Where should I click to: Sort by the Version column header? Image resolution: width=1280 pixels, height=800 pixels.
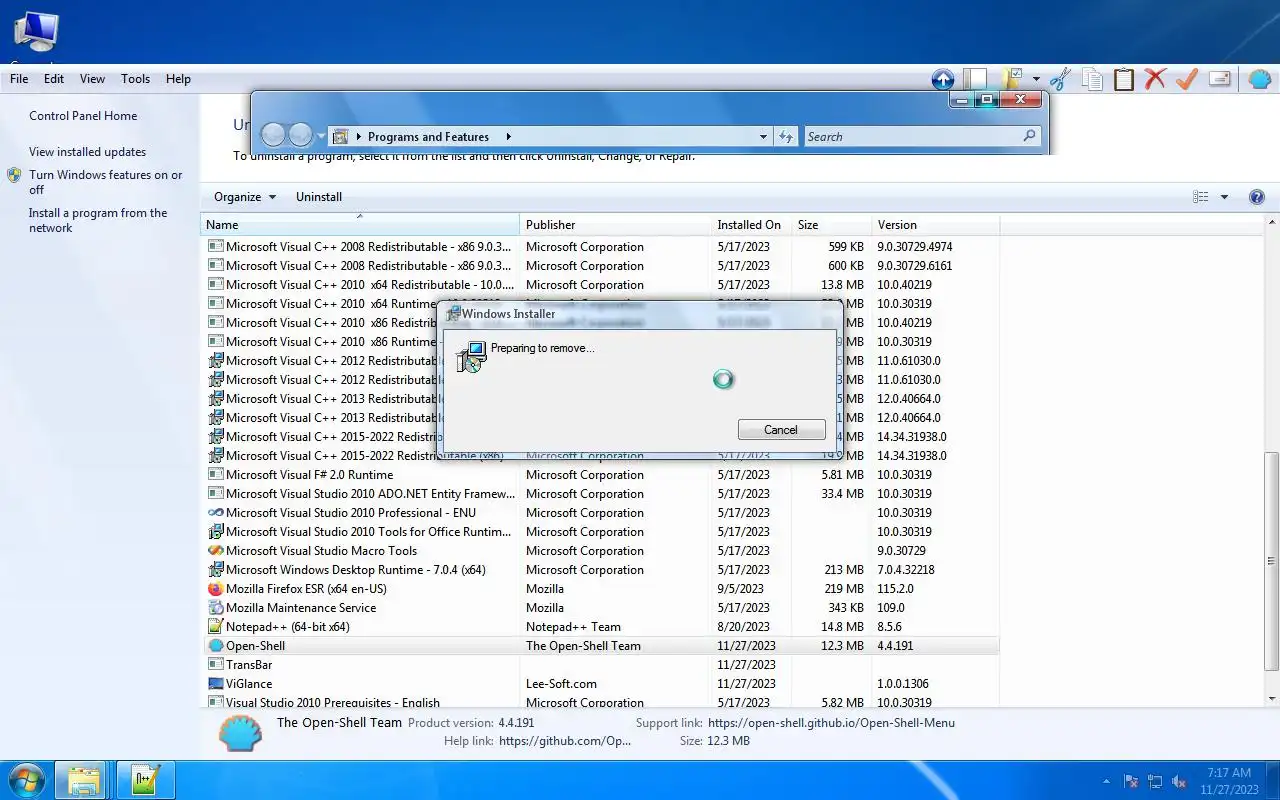(x=935, y=225)
